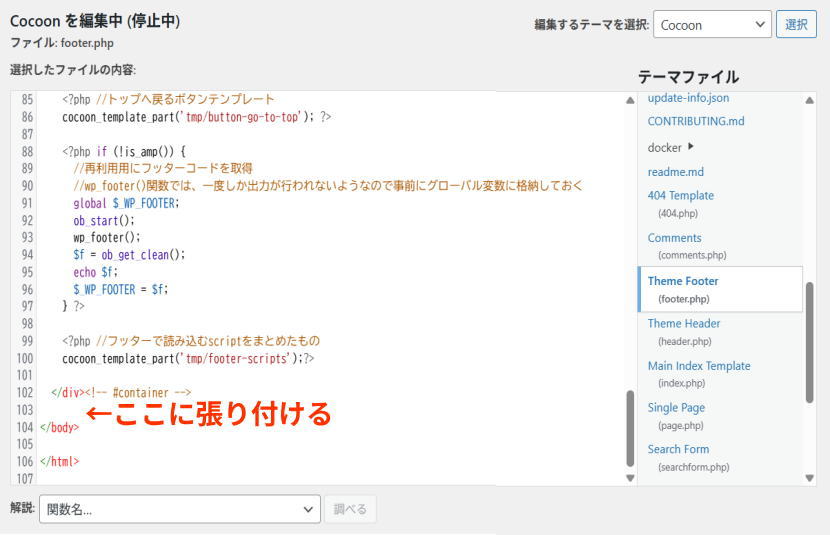
Task: Open readme.md file link
Action: 675,172
